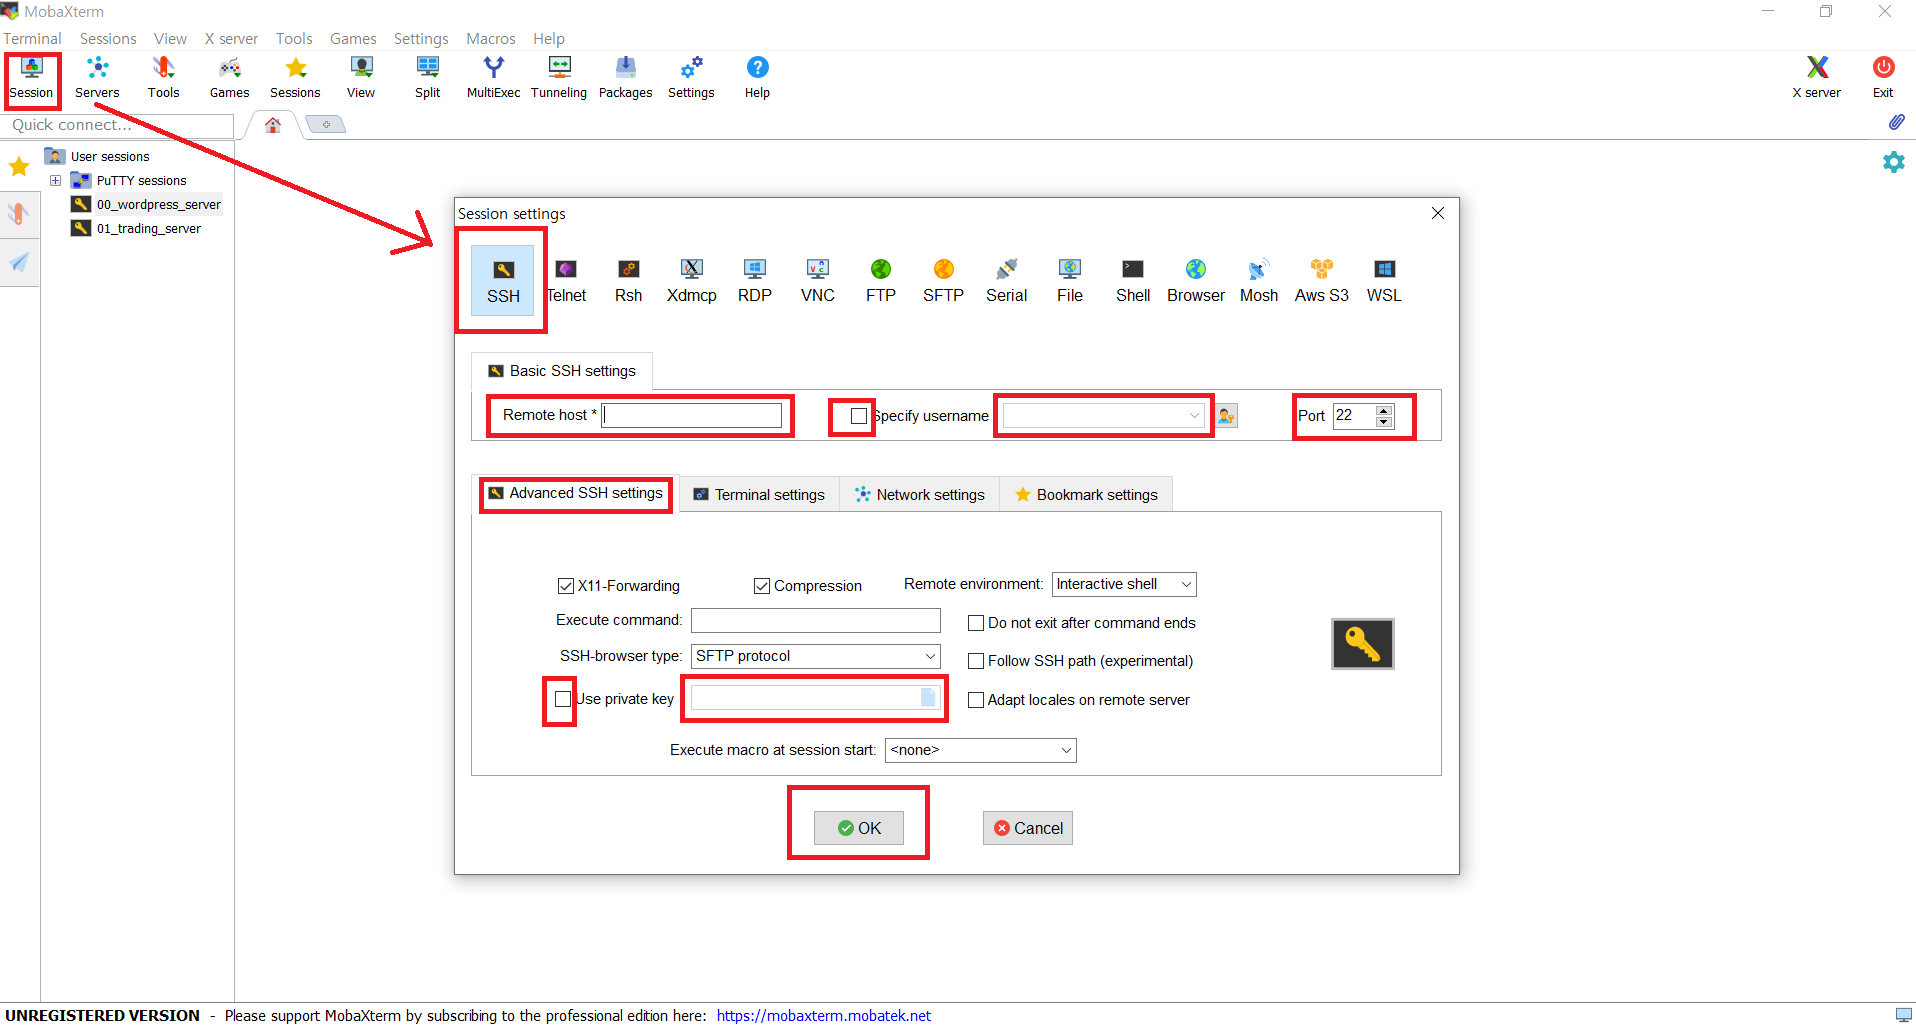Click the Remote host input field
The image size is (1916, 1026).
692,415
